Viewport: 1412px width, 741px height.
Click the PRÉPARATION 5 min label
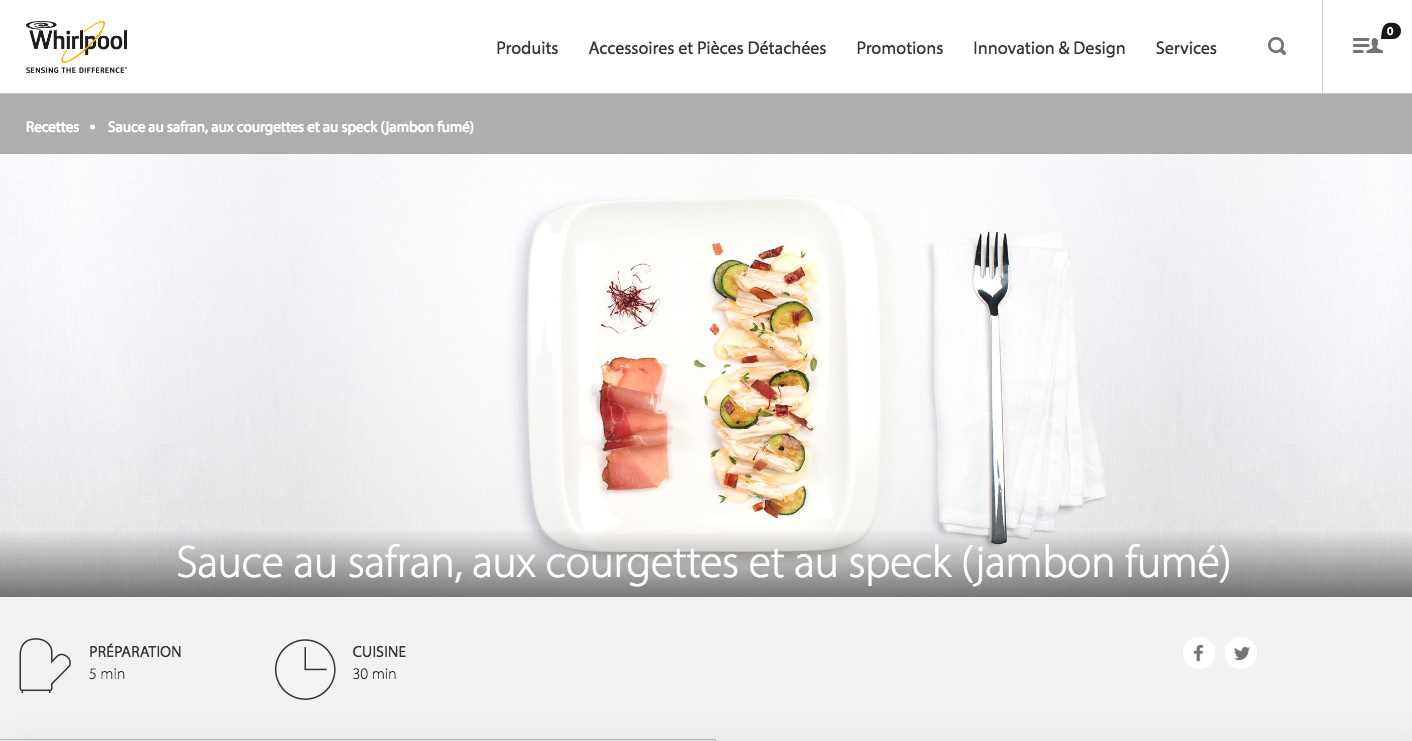(135, 662)
